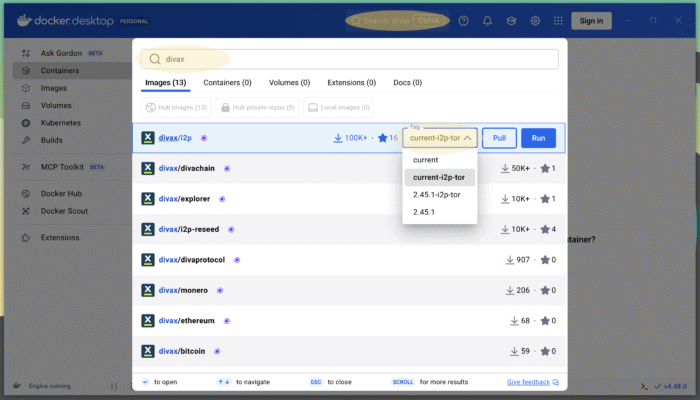Click the divax/monero image logo icon

click(148, 290)
